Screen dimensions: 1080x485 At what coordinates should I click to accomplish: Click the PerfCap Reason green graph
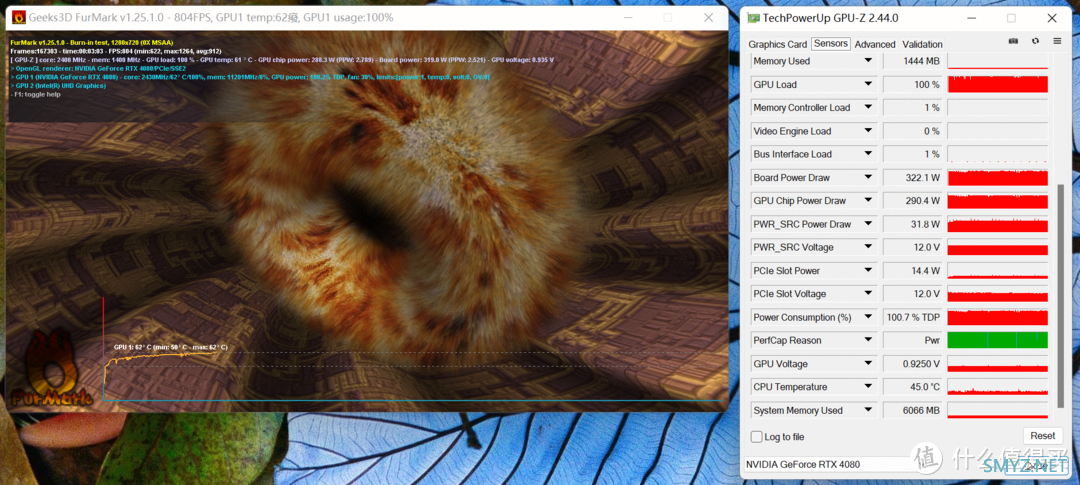[998, 340]
